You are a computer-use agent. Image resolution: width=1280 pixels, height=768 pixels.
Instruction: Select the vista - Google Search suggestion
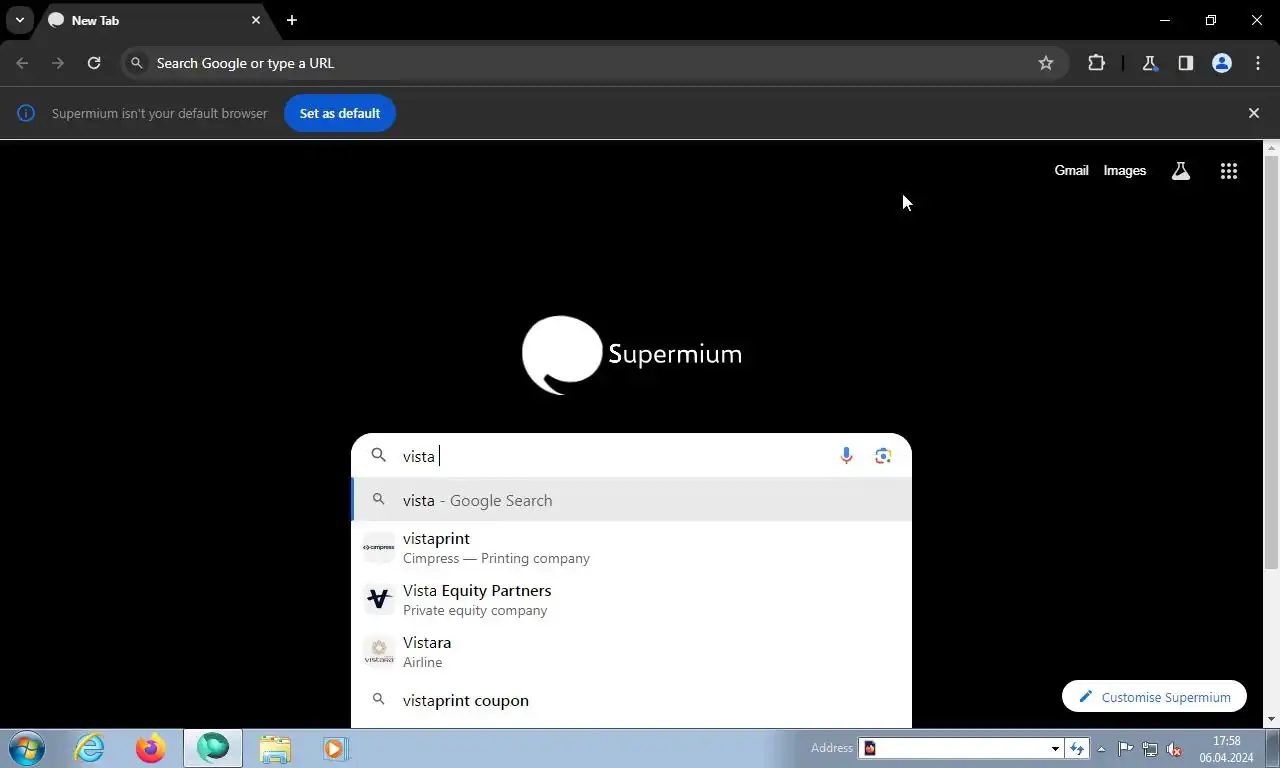631,500
